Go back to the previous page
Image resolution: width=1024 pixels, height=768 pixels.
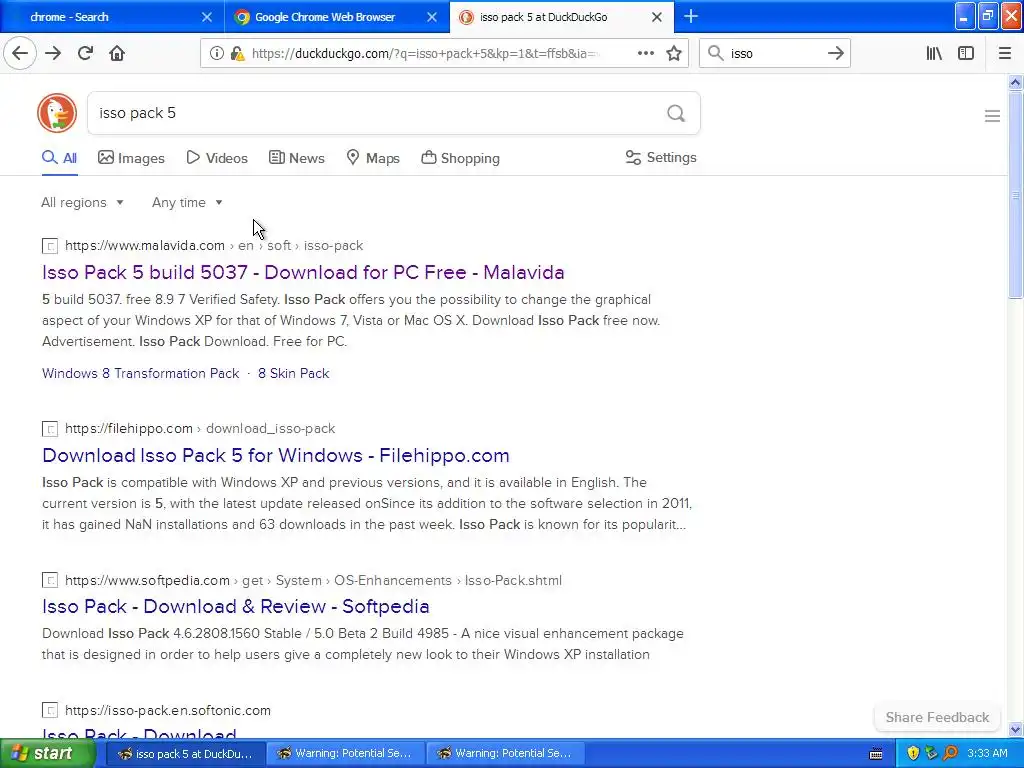pyautogui.click(x=20, y=53)
